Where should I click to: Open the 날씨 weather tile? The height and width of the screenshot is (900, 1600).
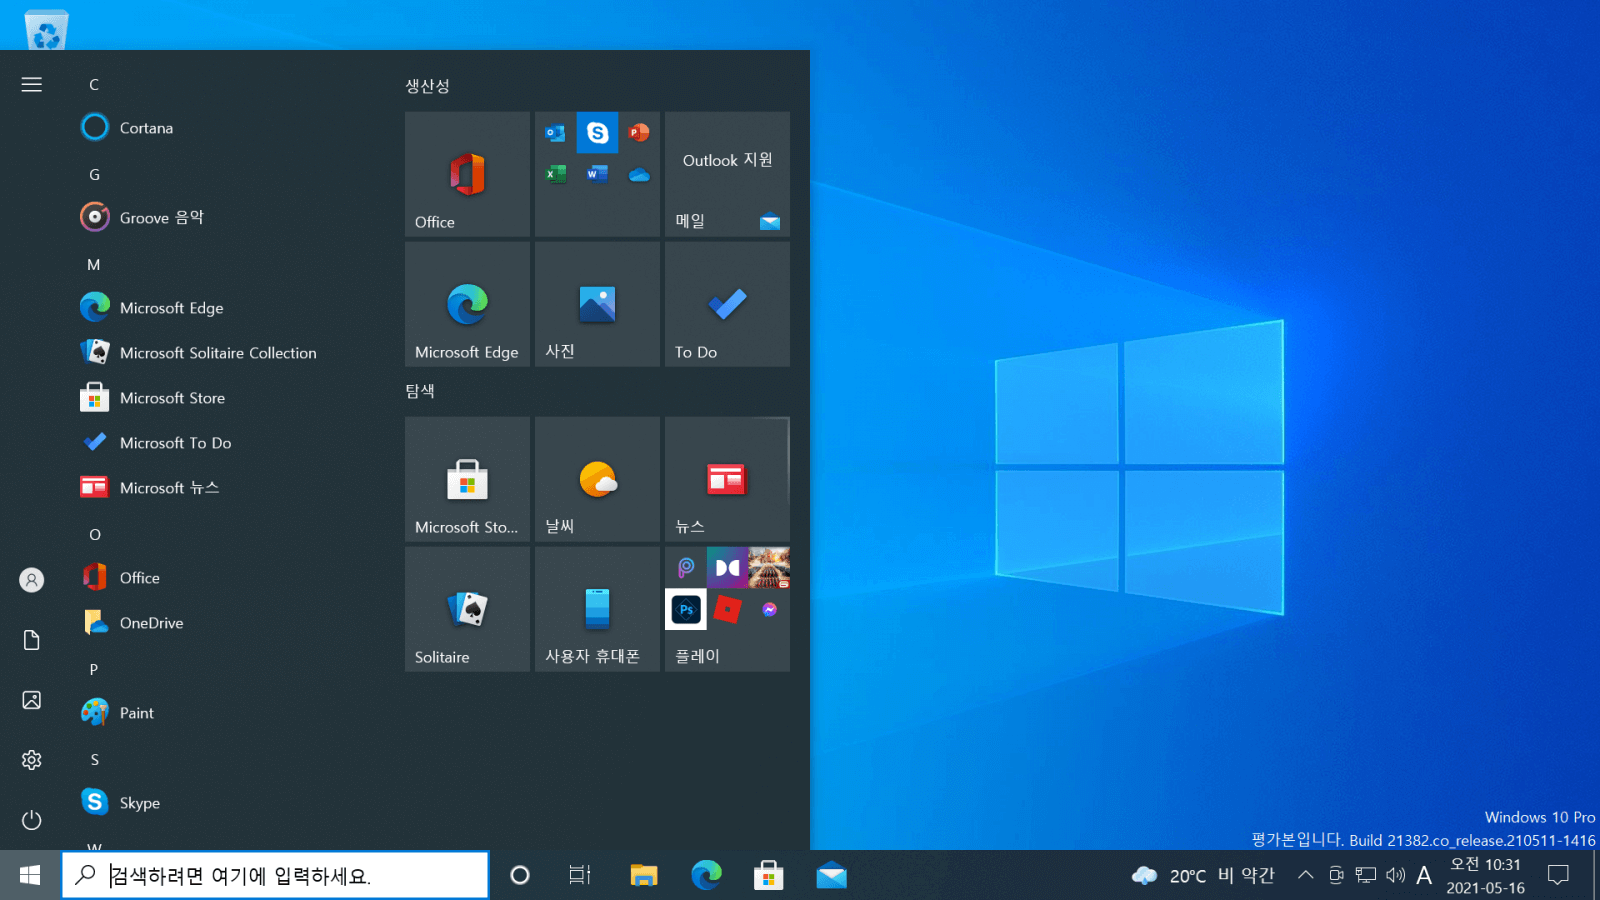tap(597, 479)
